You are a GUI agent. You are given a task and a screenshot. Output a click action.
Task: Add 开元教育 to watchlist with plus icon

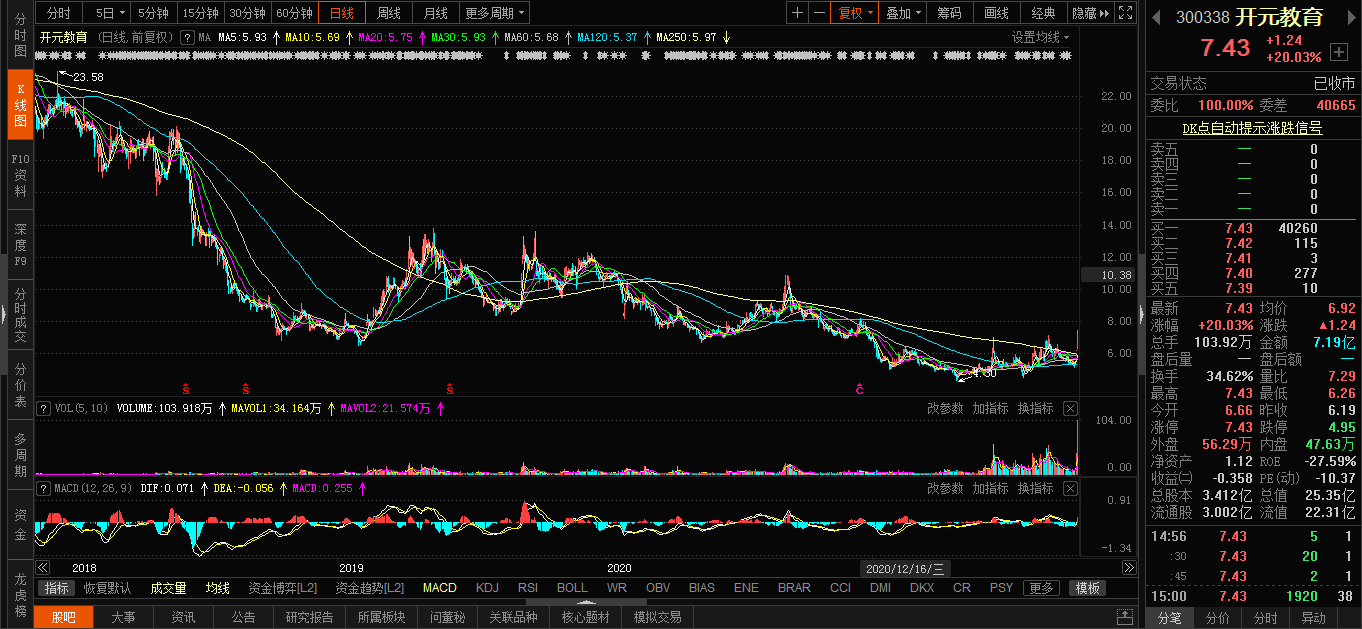[1339, 52]
